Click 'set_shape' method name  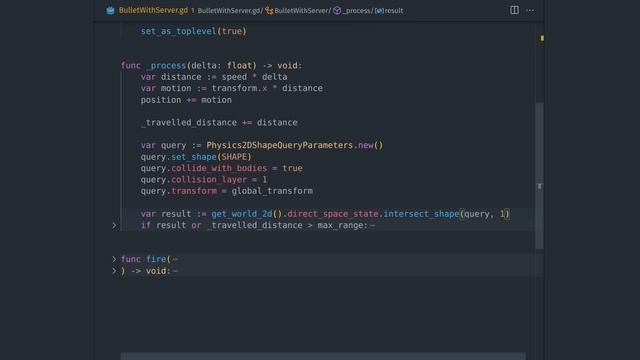(x=193, y=157)
